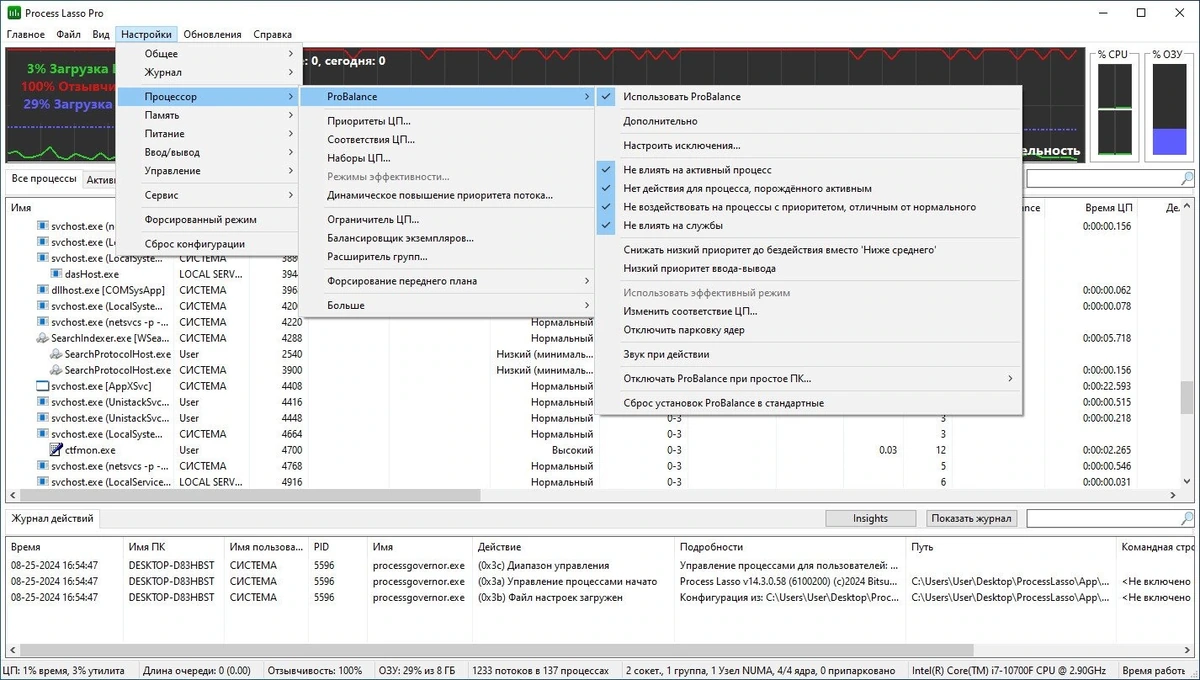Click the dllhost.exe [COMSysApp] process icon
This screenshot has width=1200, height=680.
43,290
